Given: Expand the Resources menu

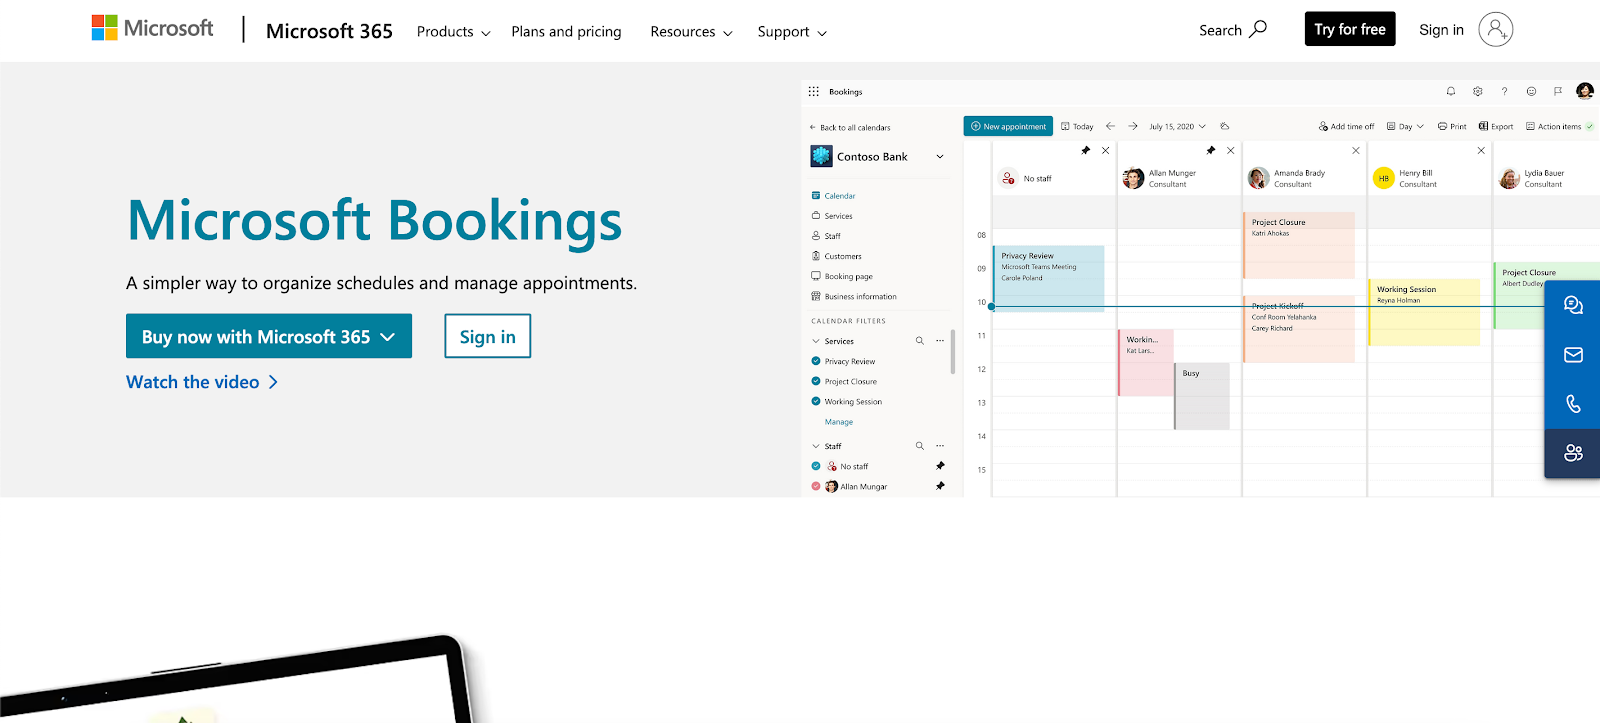Looking at the screenshot, I should (691, 32).
